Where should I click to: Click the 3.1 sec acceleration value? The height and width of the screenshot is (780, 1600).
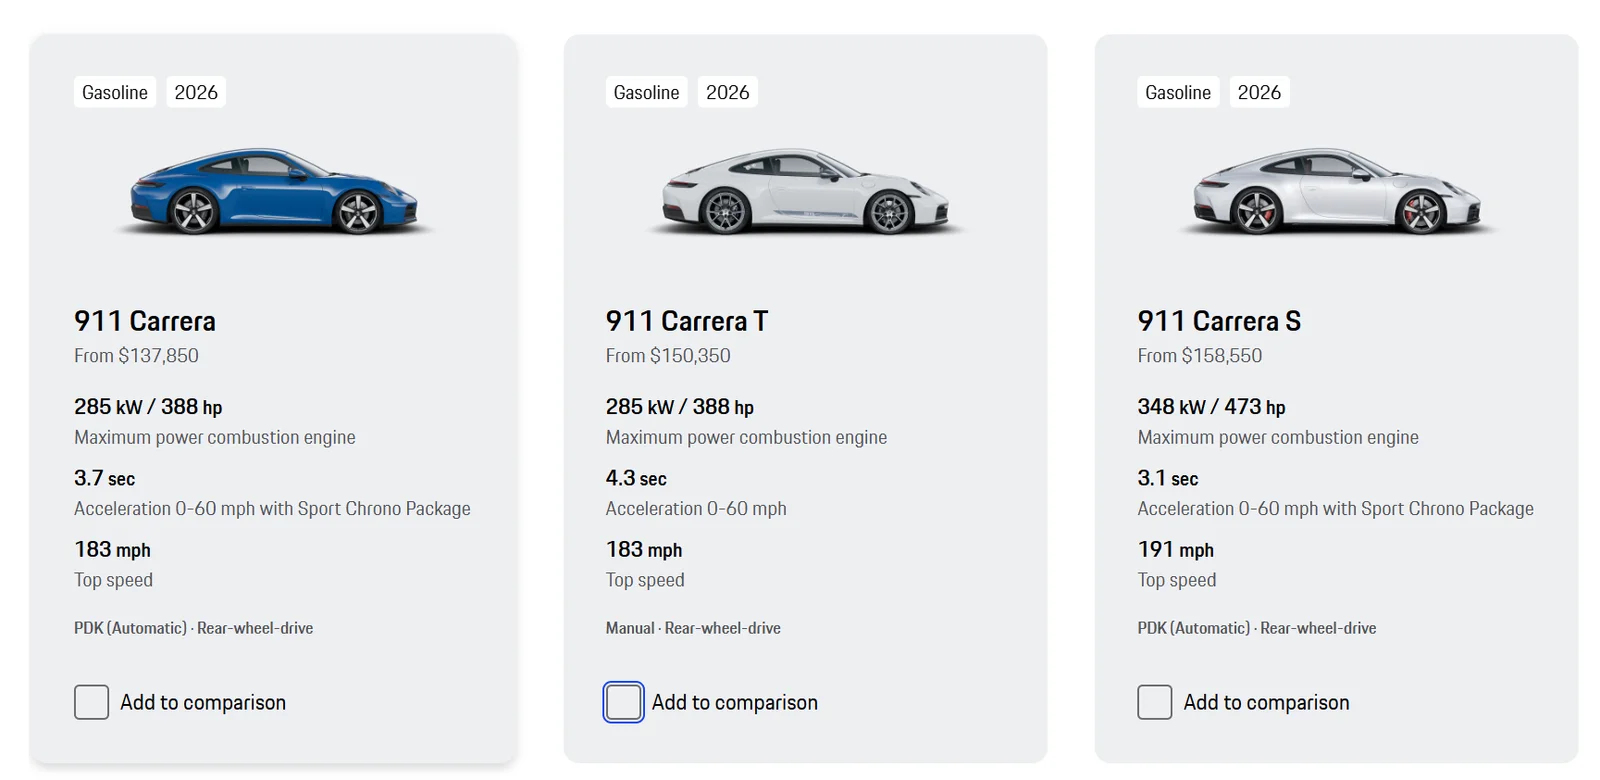click(1167, 478)
